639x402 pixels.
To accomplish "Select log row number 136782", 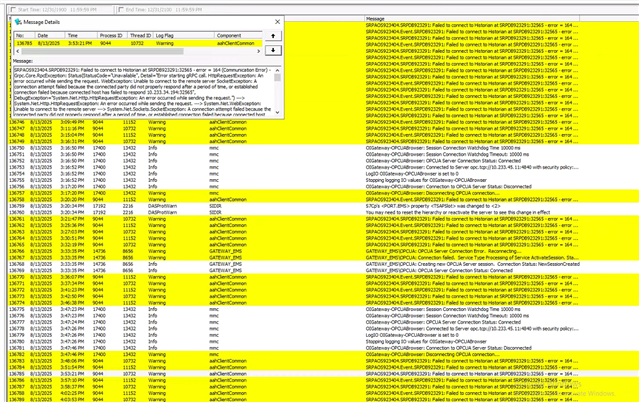I will tap(323, 355).
